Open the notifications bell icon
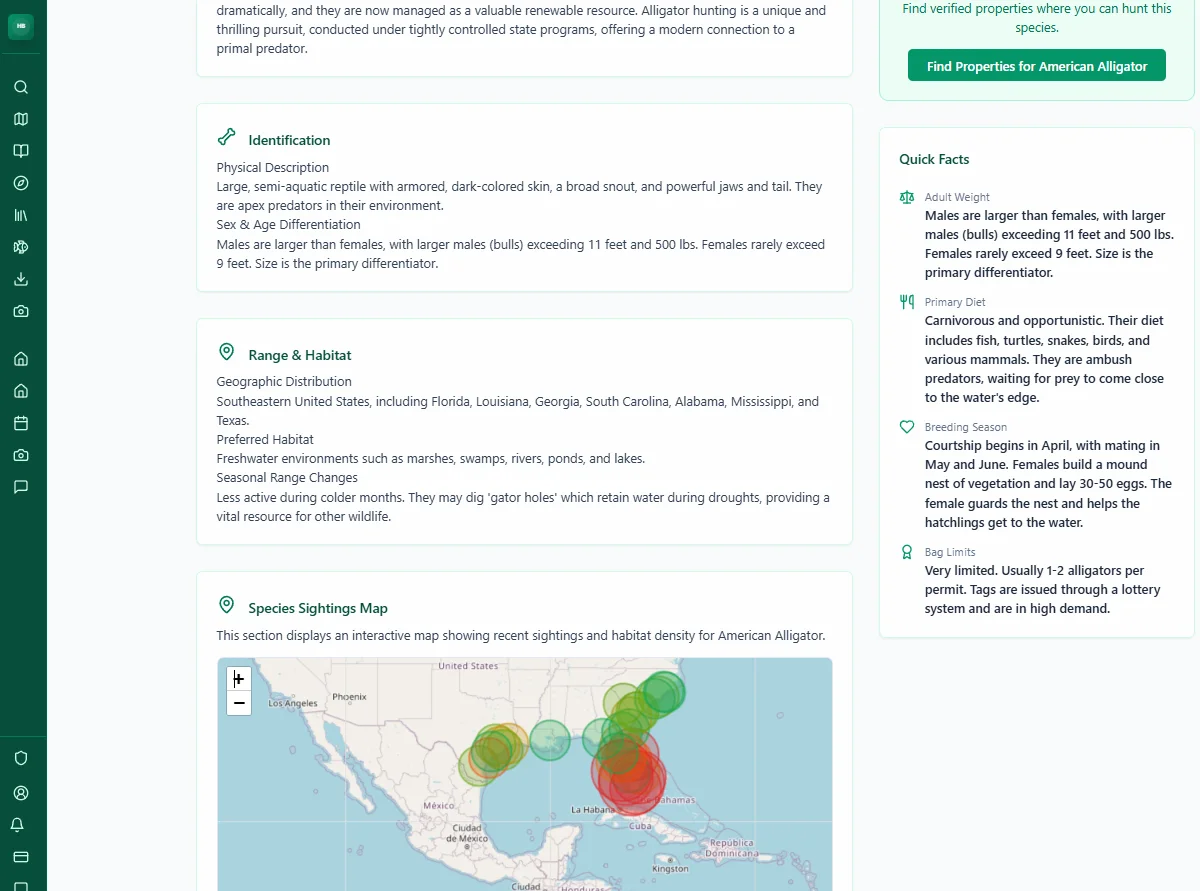This screenshot has width=1200, height=891. [17, 825]
